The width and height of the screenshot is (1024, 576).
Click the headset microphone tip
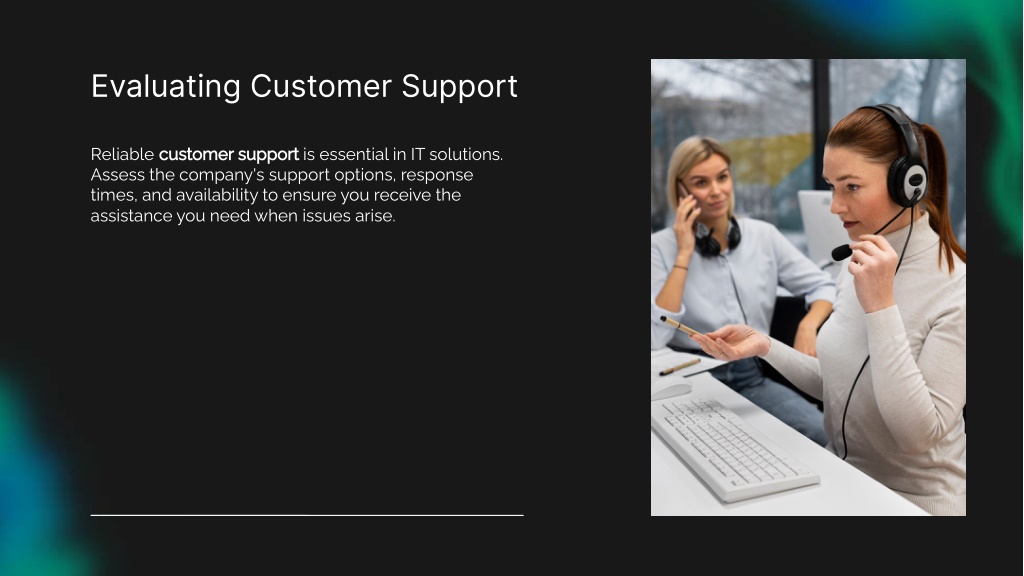(841, 252)
